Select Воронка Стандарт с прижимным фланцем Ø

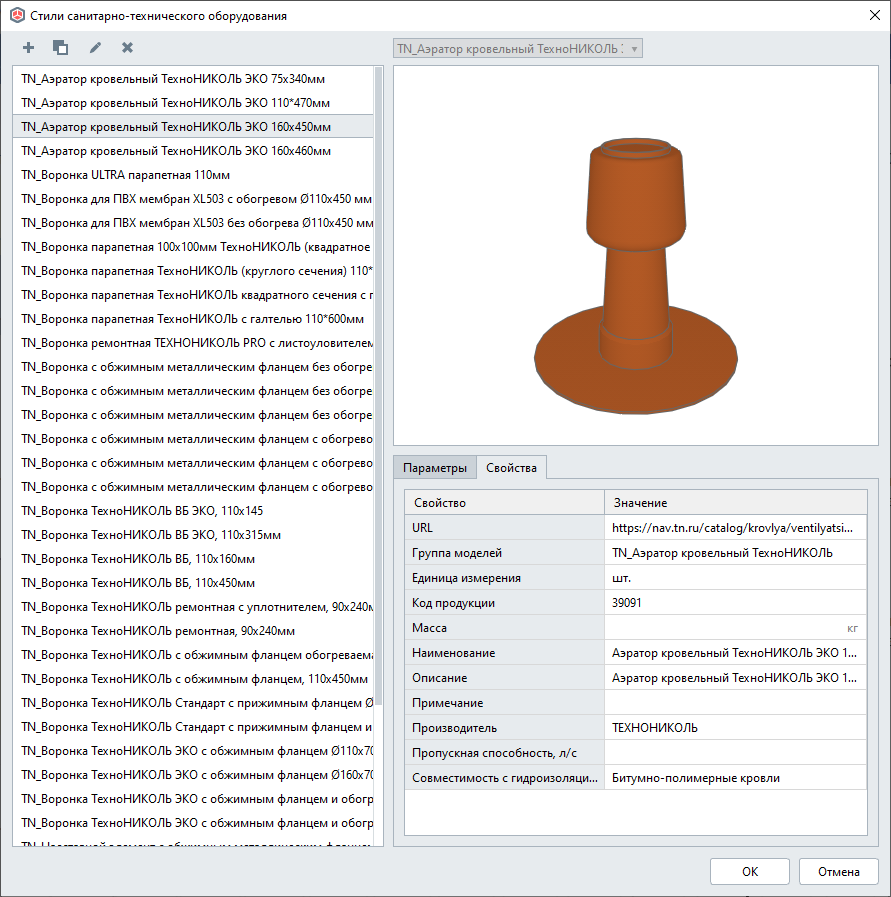click(x=193, y=703)
